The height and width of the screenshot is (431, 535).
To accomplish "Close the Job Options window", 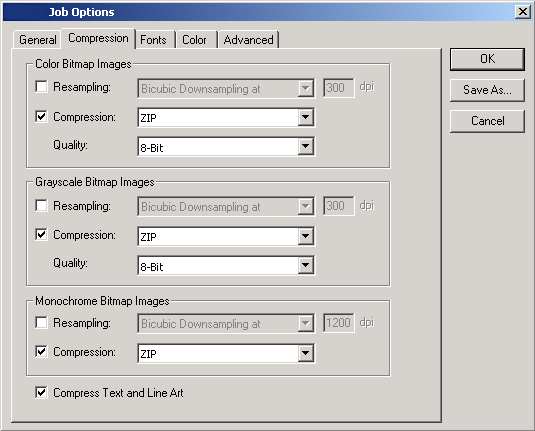I will [x=522, y=12].
